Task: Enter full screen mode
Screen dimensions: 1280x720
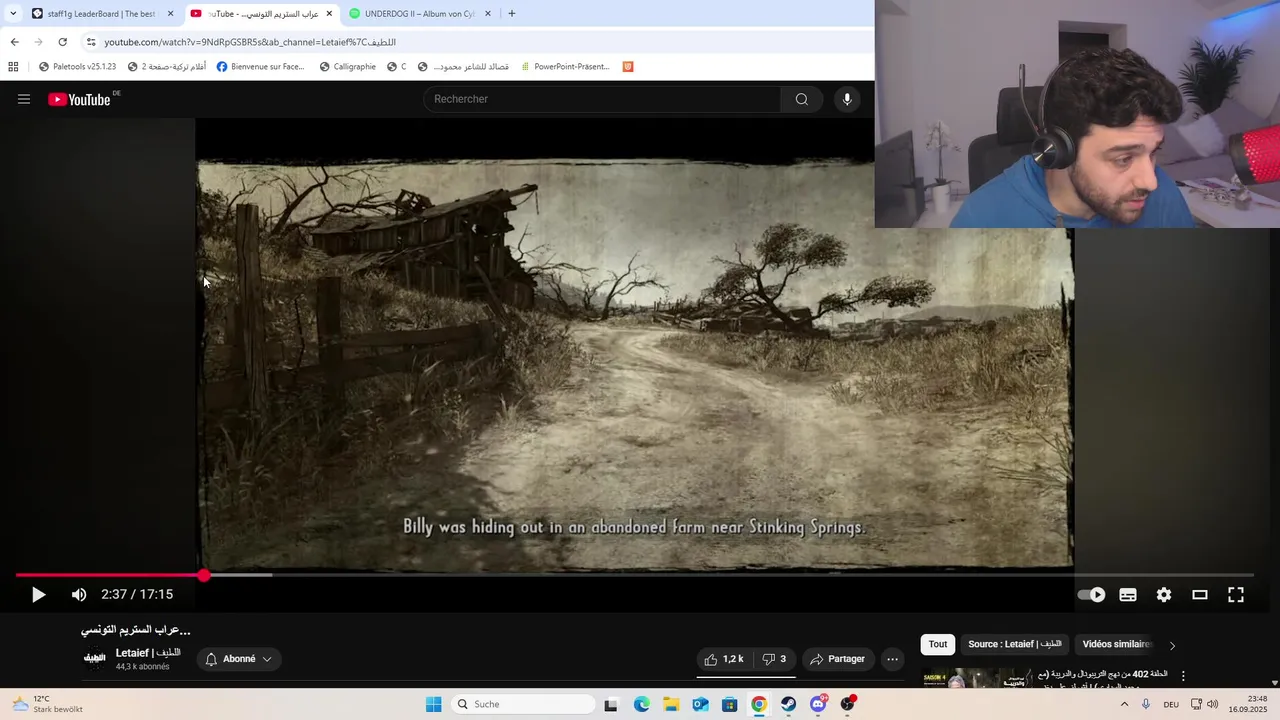Action: pos(1236,595)
